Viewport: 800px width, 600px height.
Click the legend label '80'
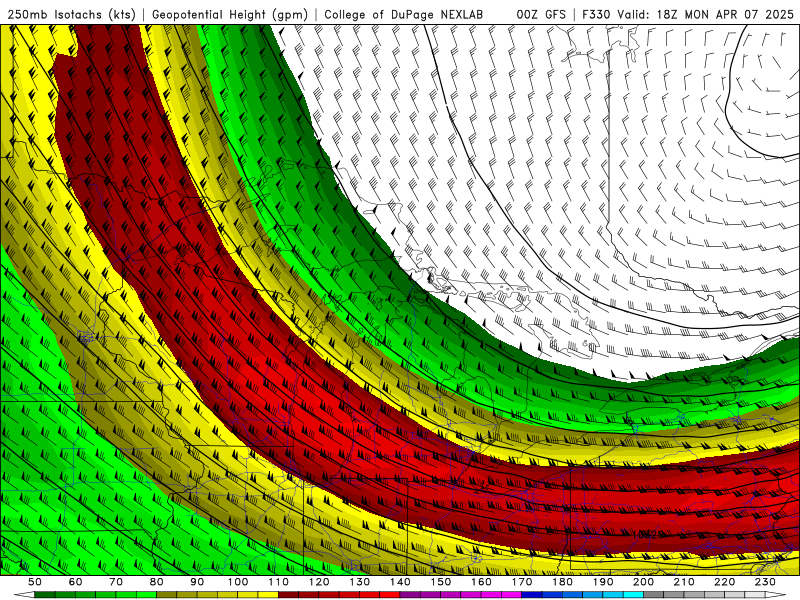157,582
